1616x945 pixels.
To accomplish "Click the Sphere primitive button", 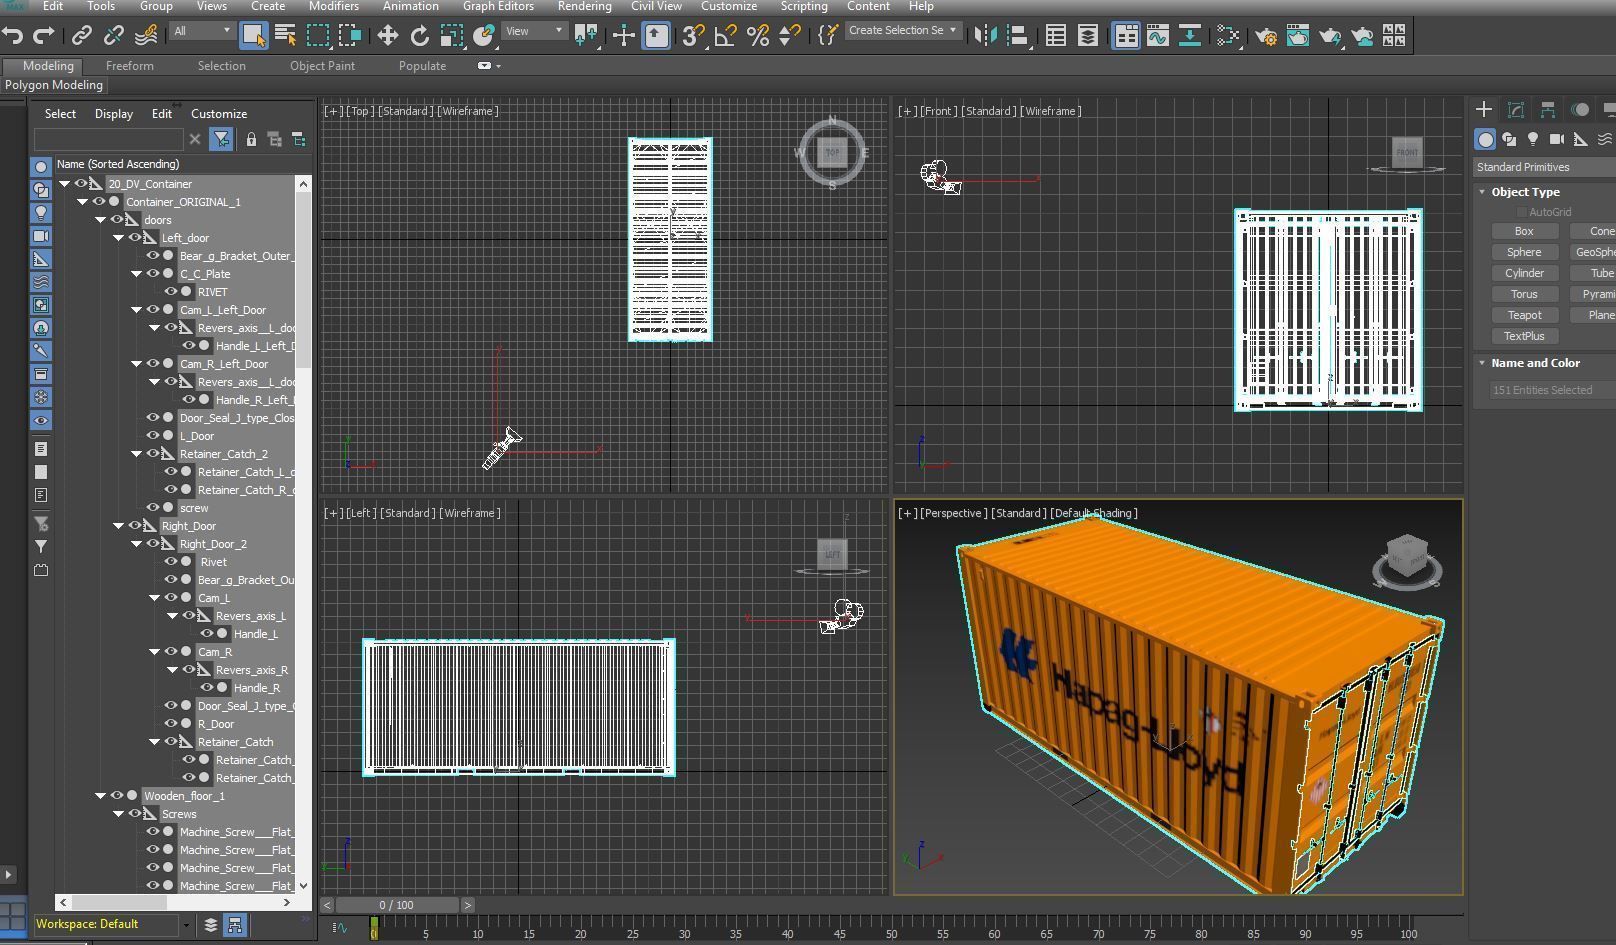I will [x=1524, y=252].
